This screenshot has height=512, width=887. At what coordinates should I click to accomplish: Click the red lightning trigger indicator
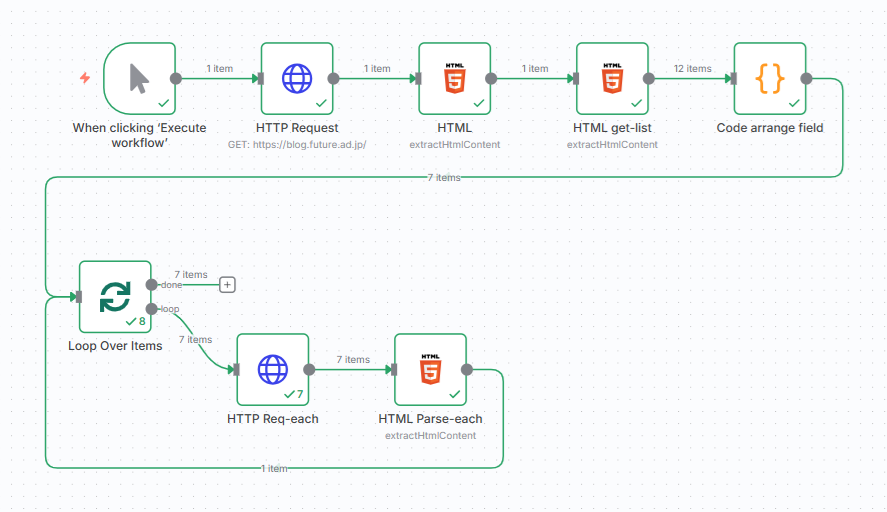(x=85, y=78)
